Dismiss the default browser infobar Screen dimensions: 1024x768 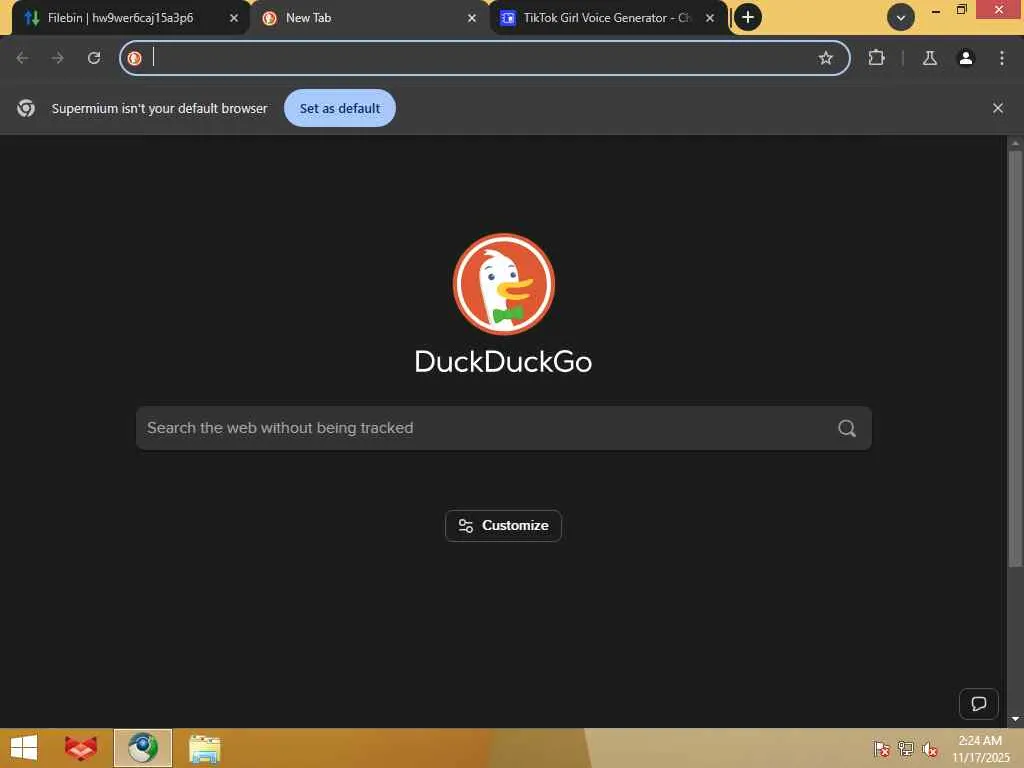(x=998, y=108)
